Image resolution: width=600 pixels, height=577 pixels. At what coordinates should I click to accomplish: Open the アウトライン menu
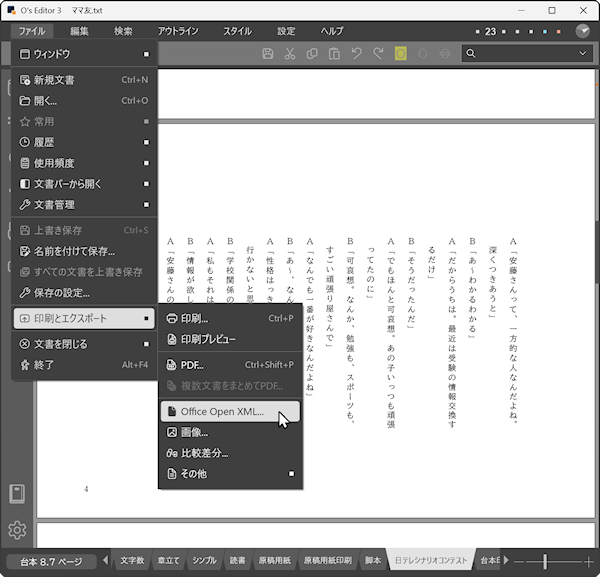coord(177,31)
